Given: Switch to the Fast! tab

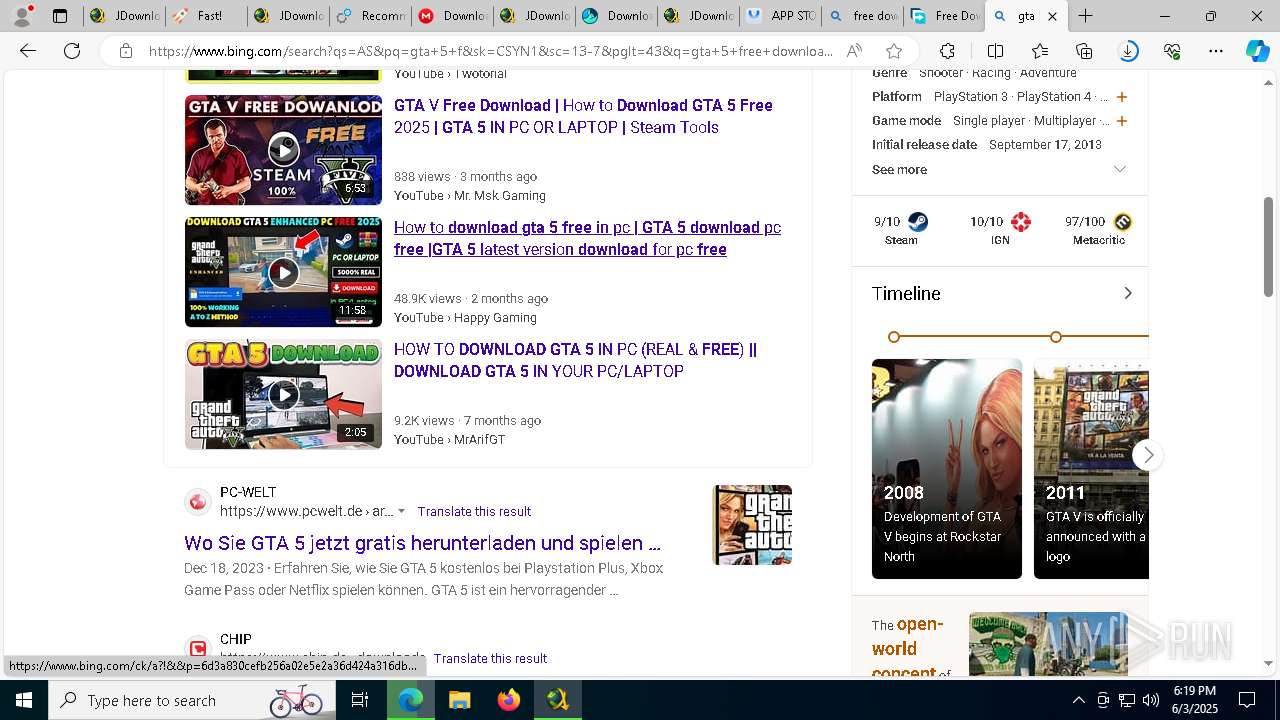Looking at the screenshot, I should pyautogui.click(x=208, y=16).
